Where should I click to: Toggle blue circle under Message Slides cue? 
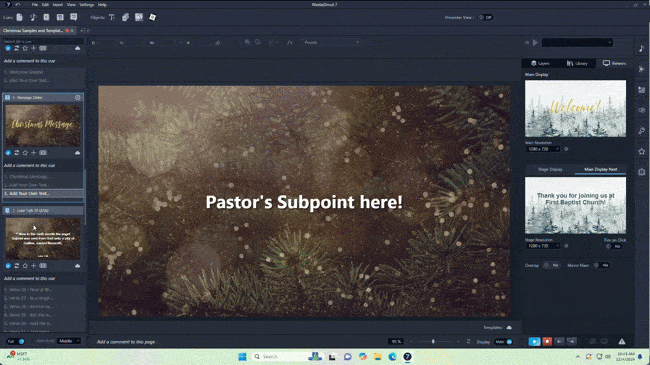(x=8, y=153)
